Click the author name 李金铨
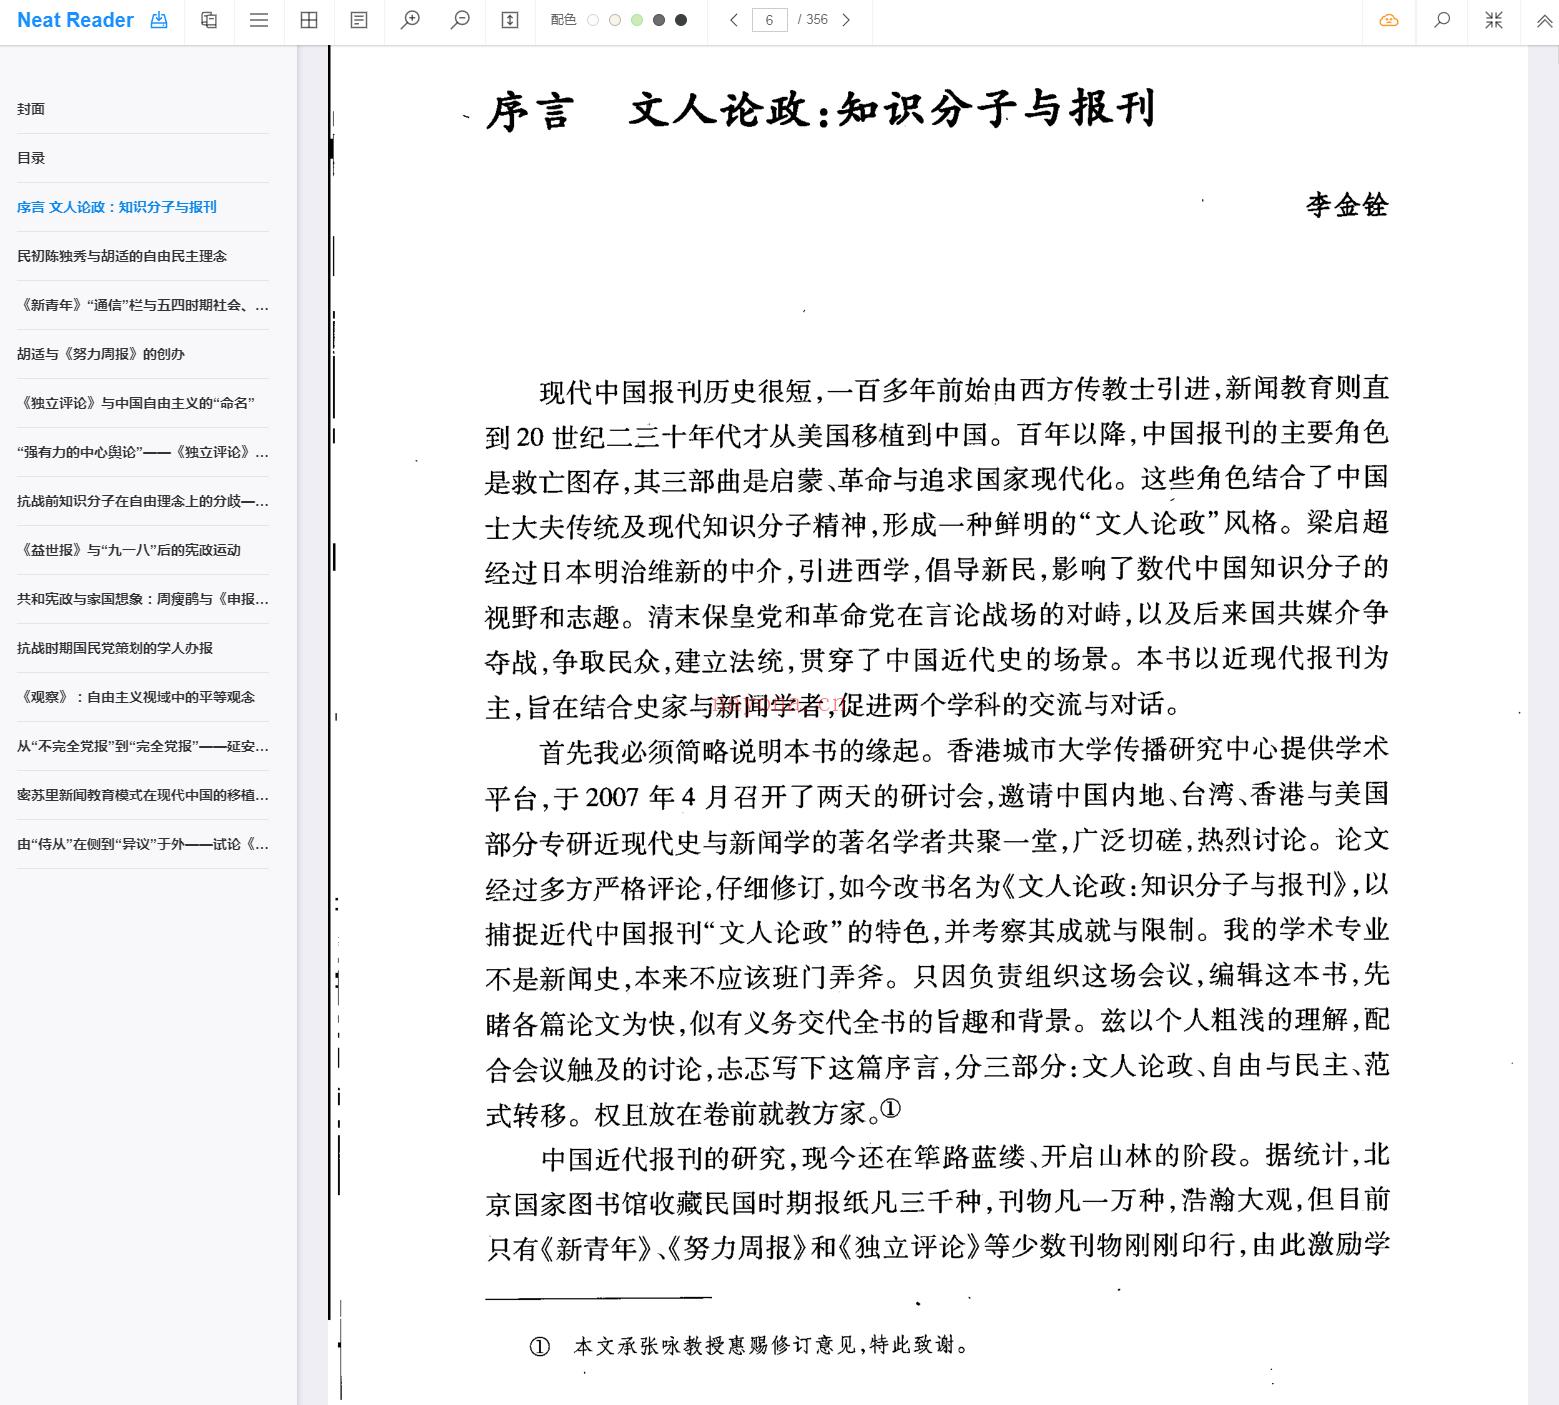This screenshot has height=1405, width=1559. (x=1347, y=205)
